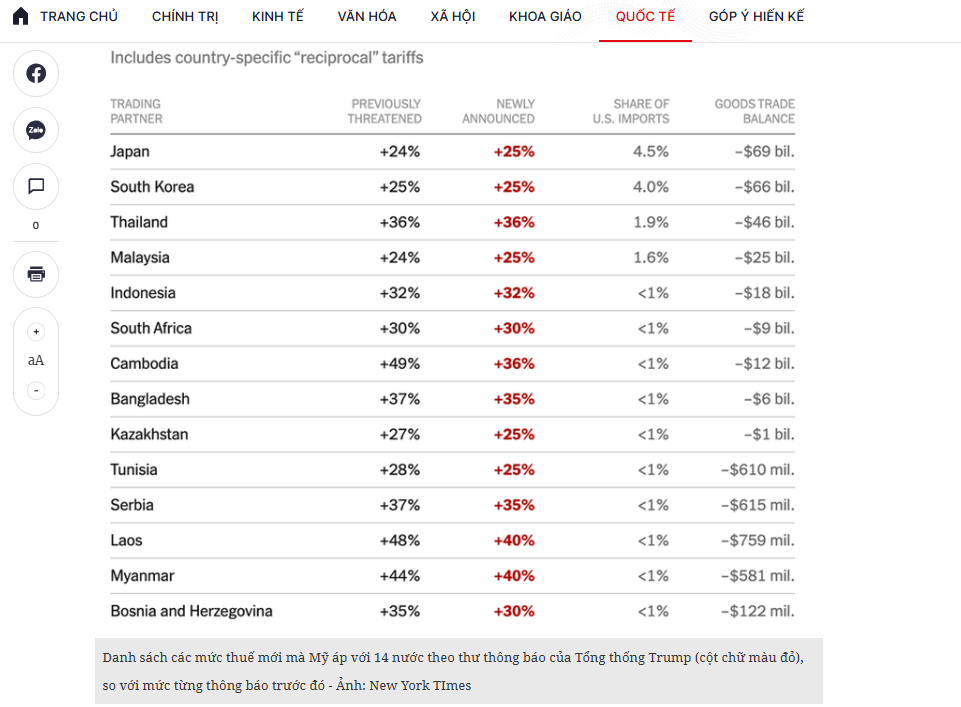Navigate to the KINH TẾ section
Viewport: 961px width, 707px height.
coord(278,17)
